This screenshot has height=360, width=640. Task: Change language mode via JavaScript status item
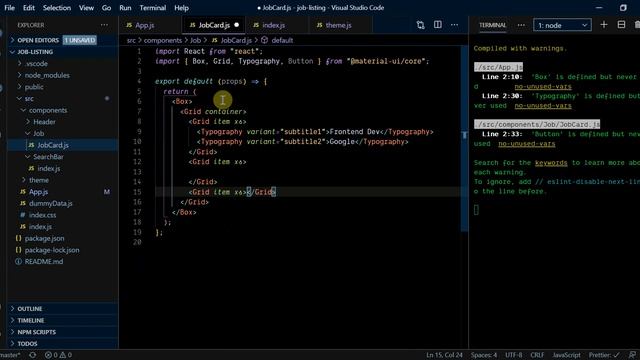(x=566, y=355)
